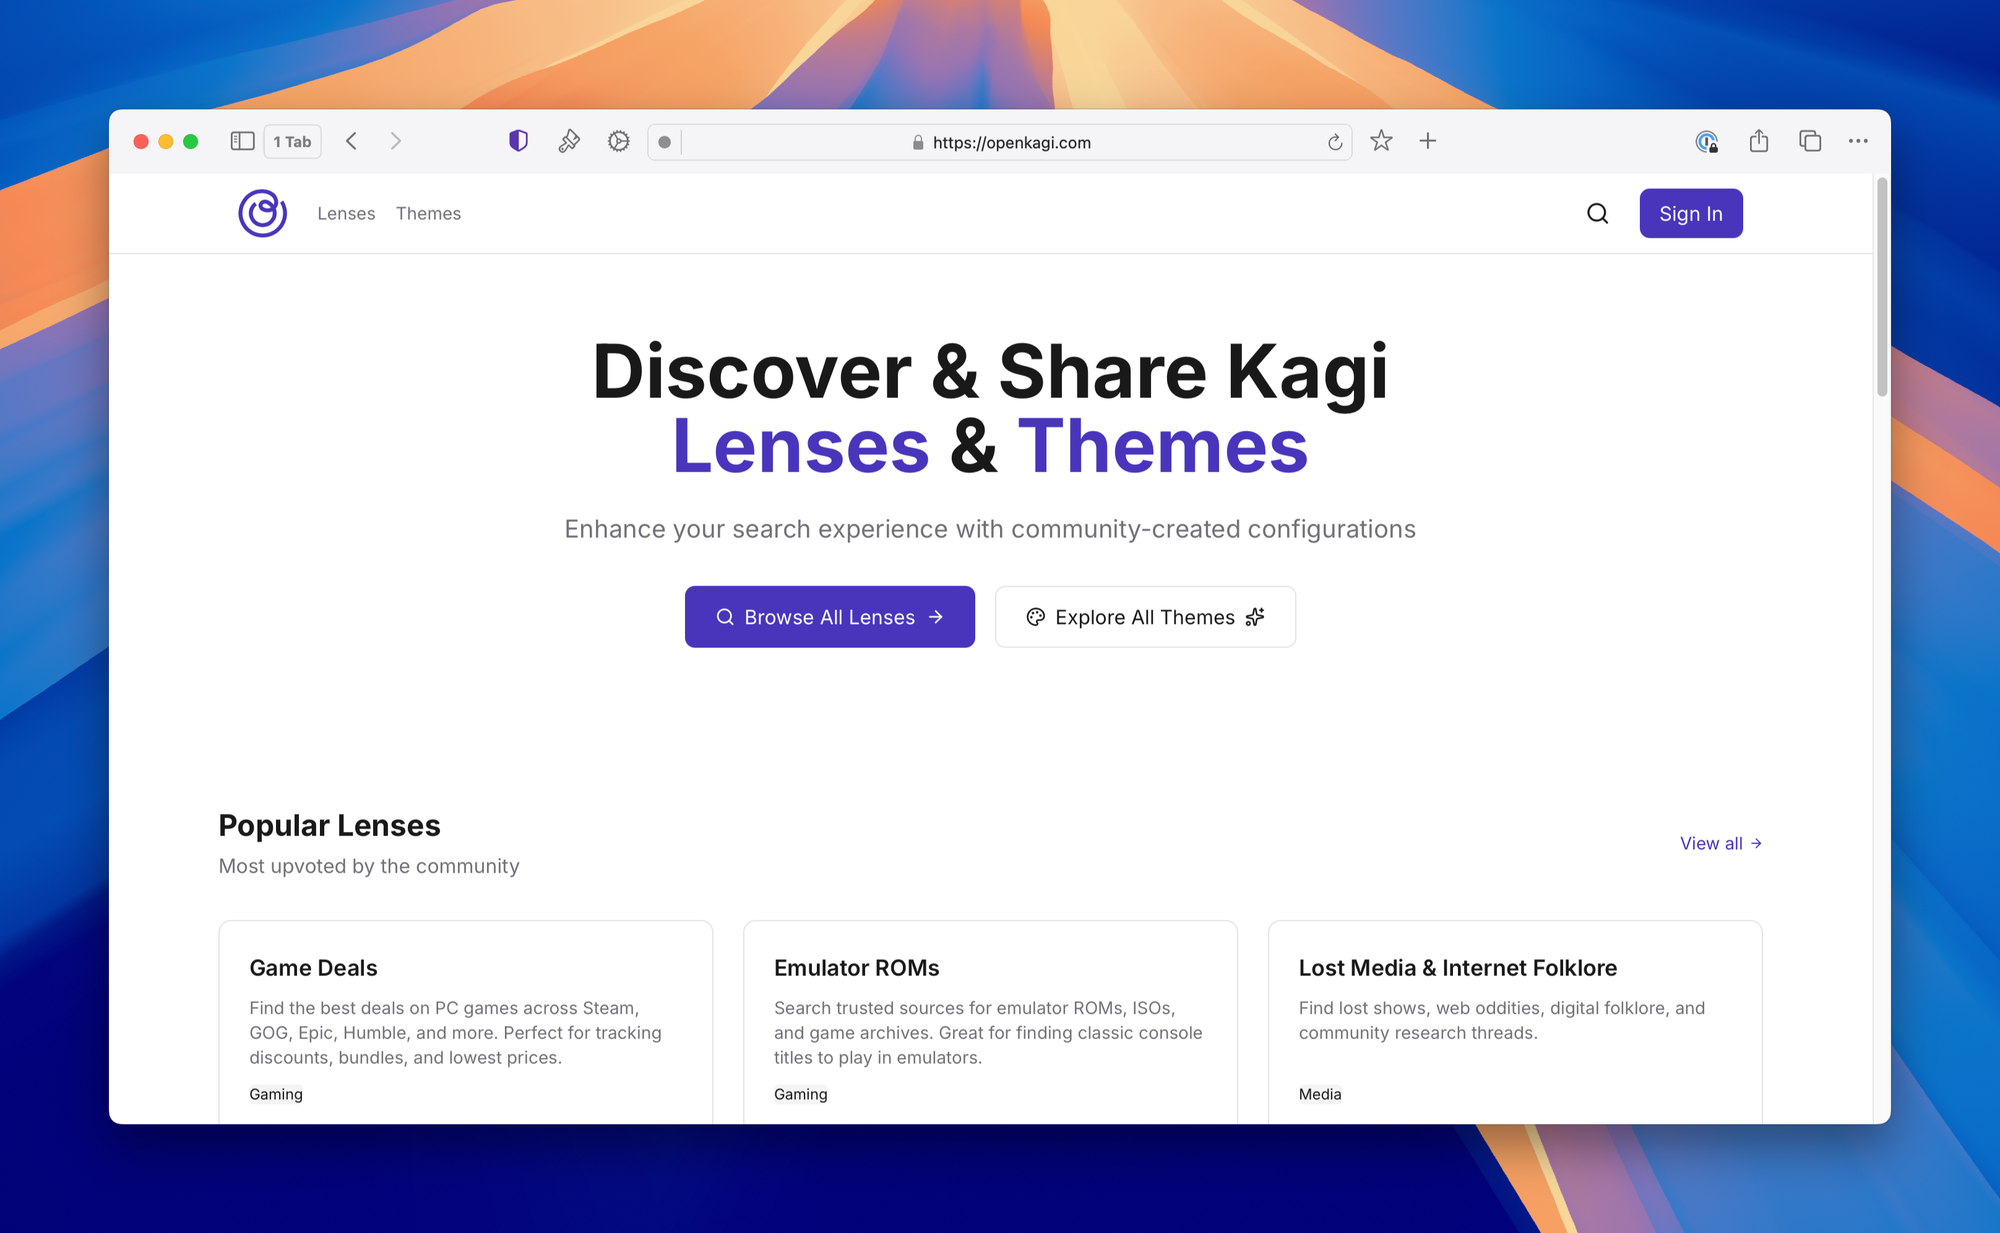
Task: Go forward with the right arrow
Action: click(396, 141)
